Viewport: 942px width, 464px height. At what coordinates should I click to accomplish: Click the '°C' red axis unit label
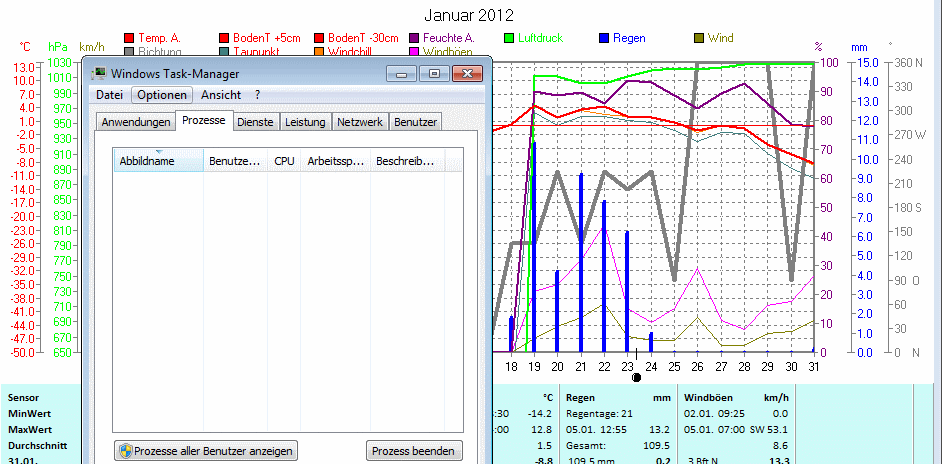pos(25,46)
